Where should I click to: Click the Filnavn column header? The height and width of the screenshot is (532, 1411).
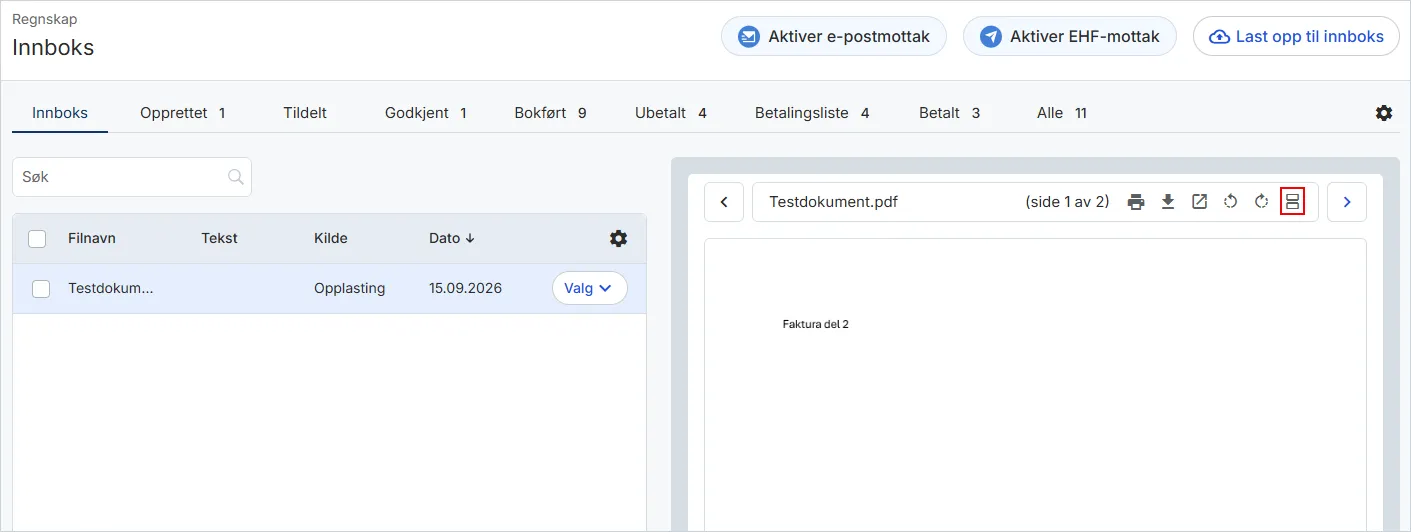click(x=92, y=238)
